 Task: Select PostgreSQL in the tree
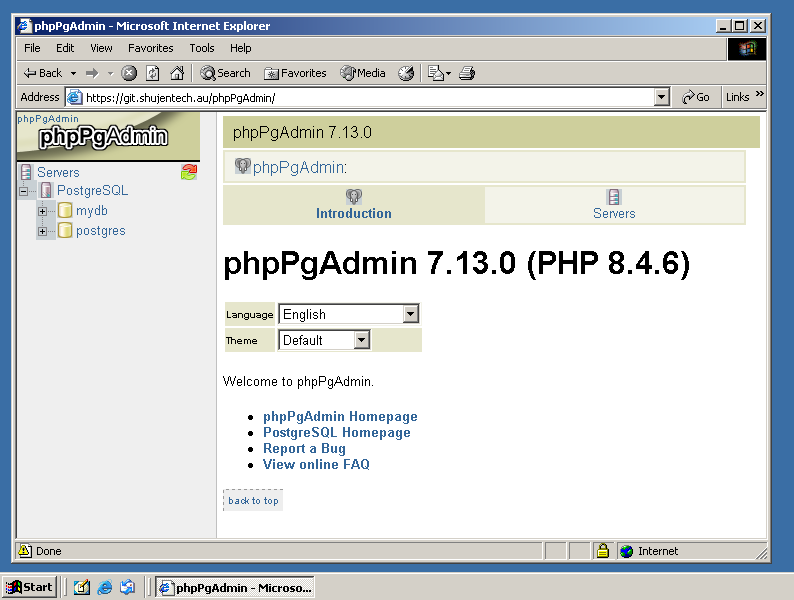click(93, 190)
